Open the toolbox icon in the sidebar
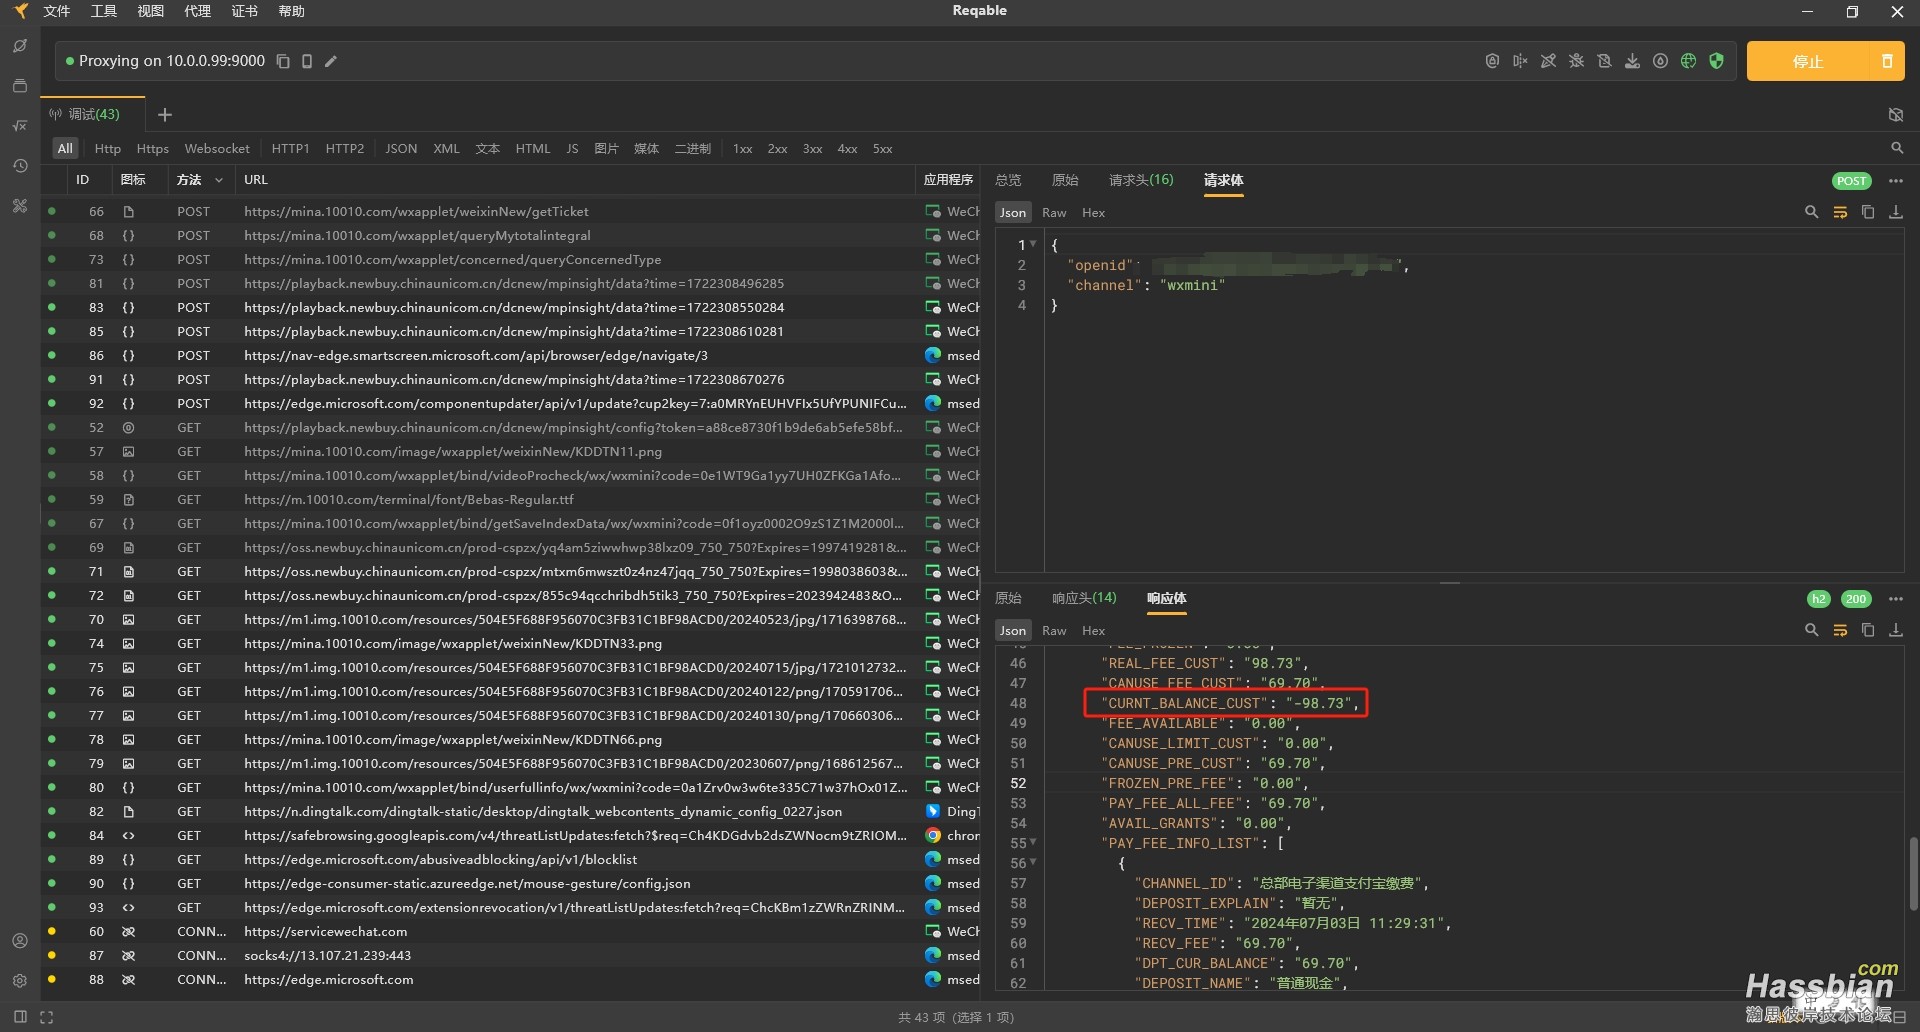Image resolution: width=1920 pixels, height=1032 pixels. [x=20, y=206]
